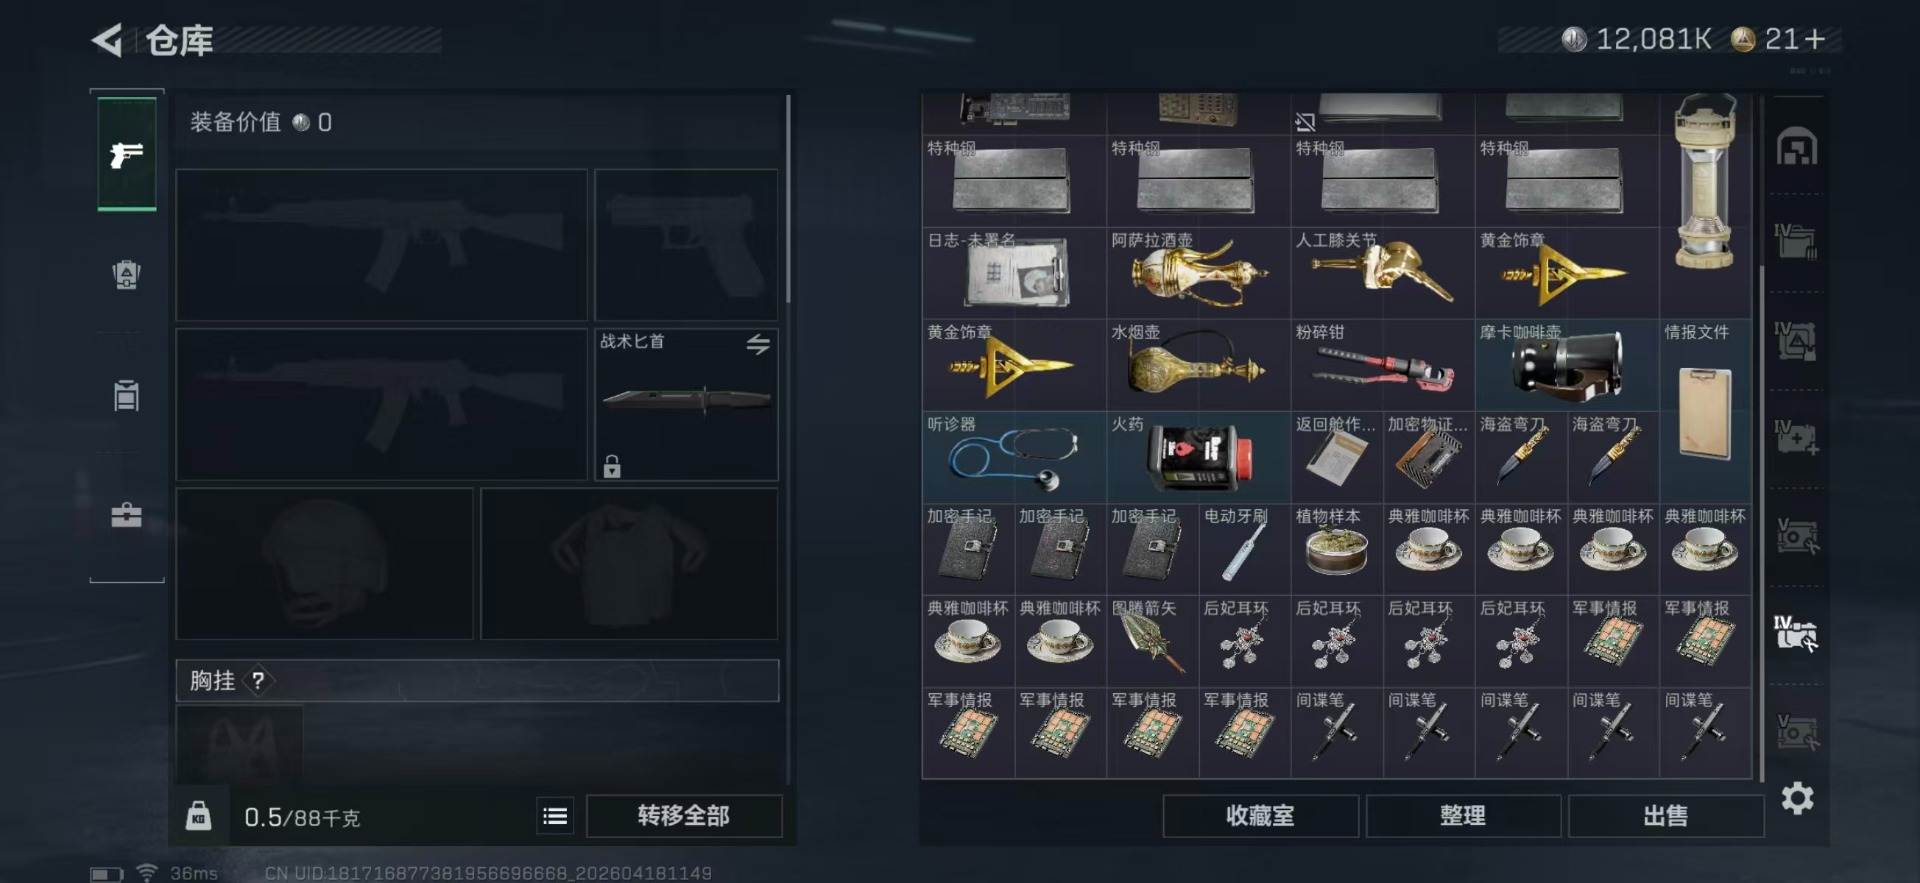1920x883 pixels.
Task: Open the briefcase category in left sidebar
Action: coord(126,515)
